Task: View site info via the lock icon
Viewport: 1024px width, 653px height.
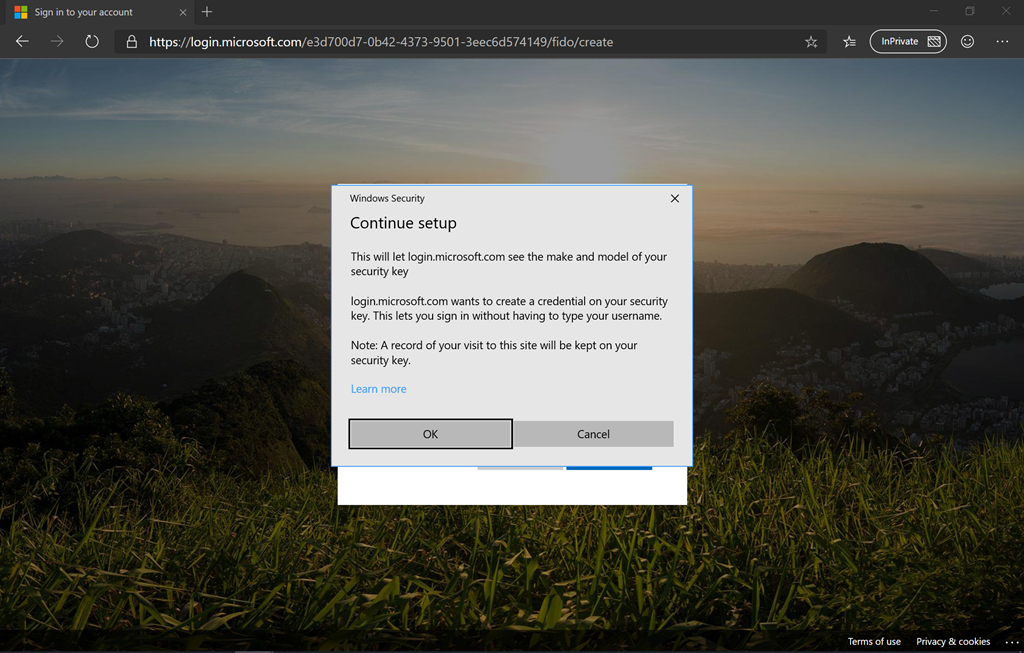Action: click(x=131, y=42)
